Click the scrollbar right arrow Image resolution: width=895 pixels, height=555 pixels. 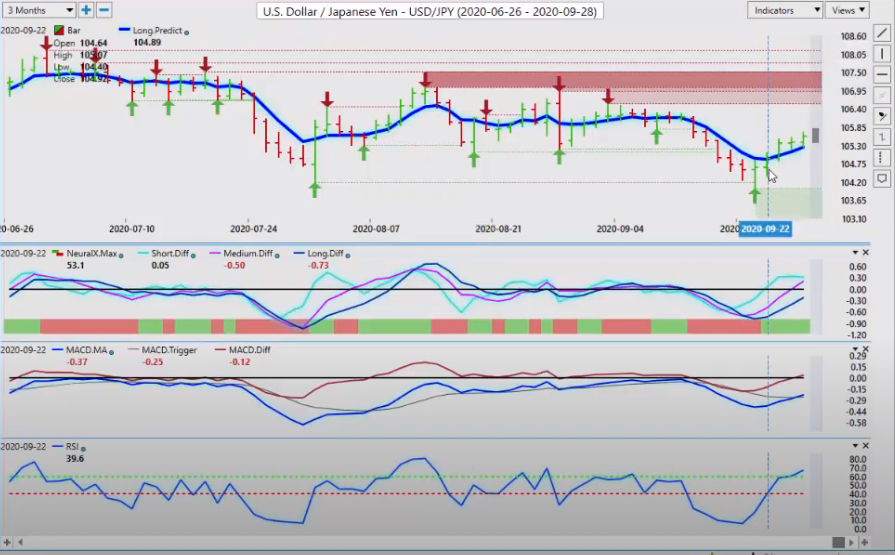(x=852, y=542)
